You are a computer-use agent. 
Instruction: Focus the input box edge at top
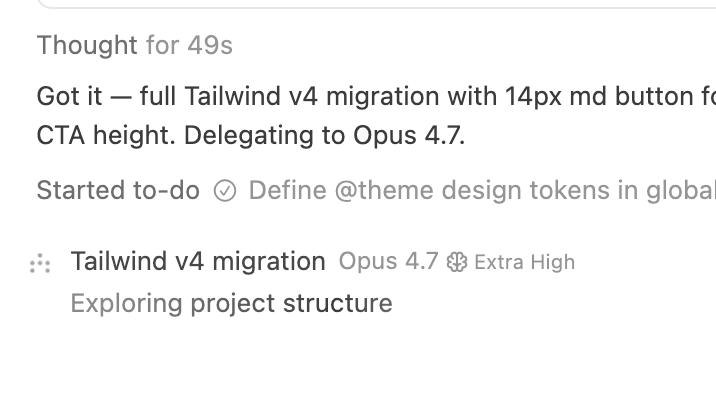point(376,4)
